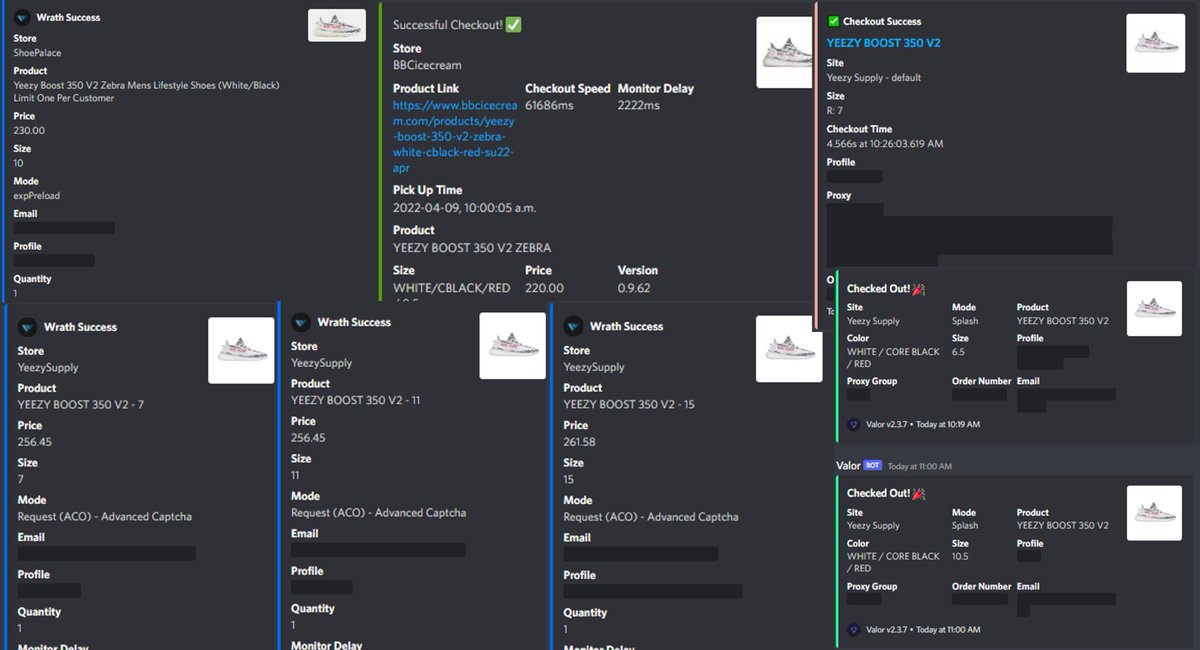
Task: Click the site value Yeezy Supply - default
Action: coord(874,78)
